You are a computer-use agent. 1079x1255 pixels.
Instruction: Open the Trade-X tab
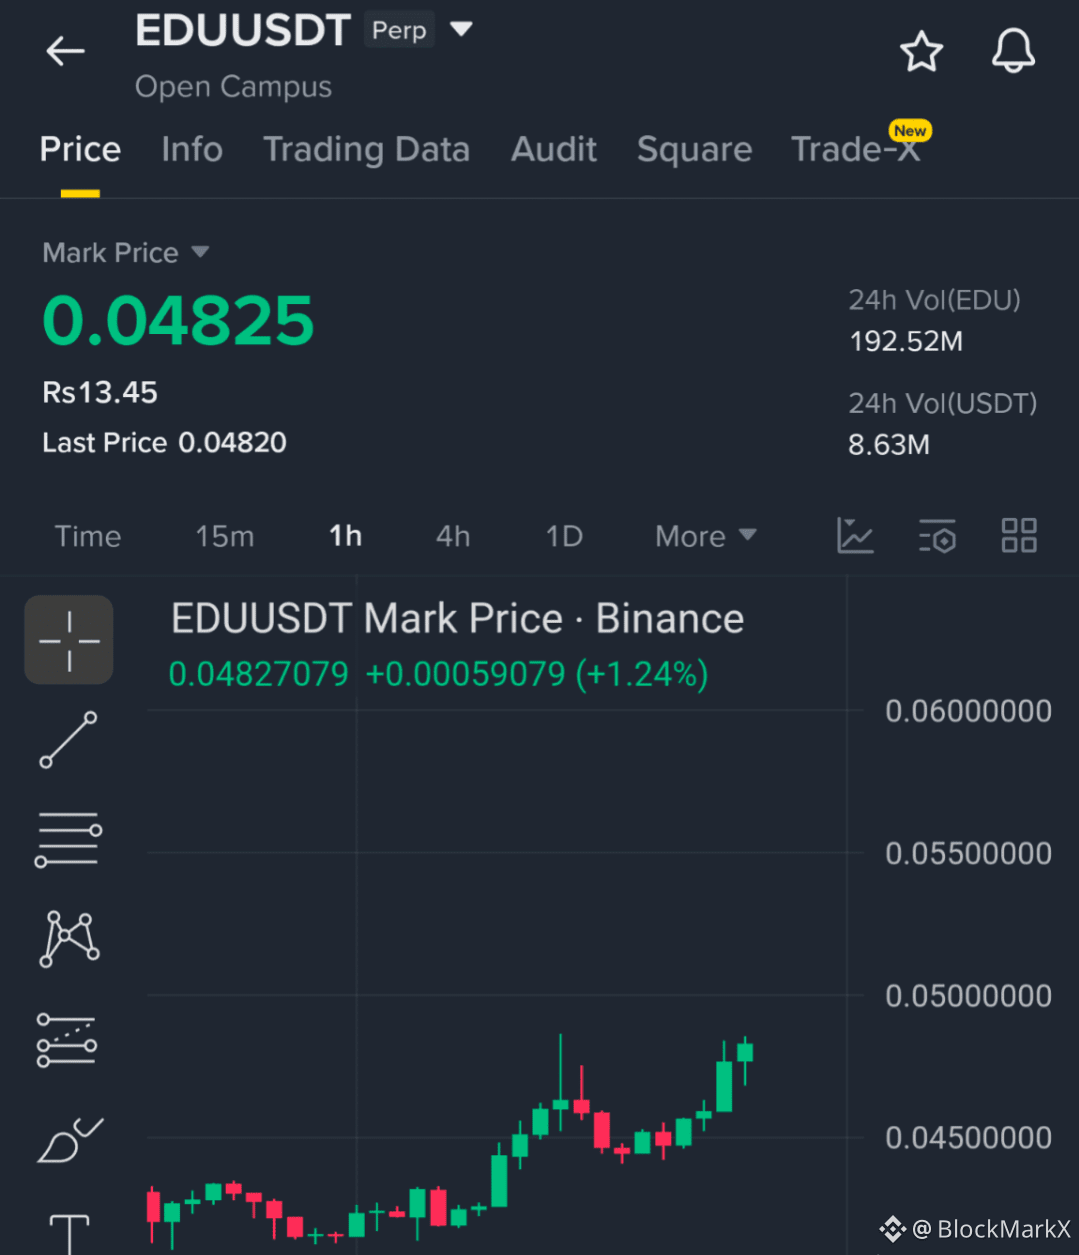click(855, 150)
